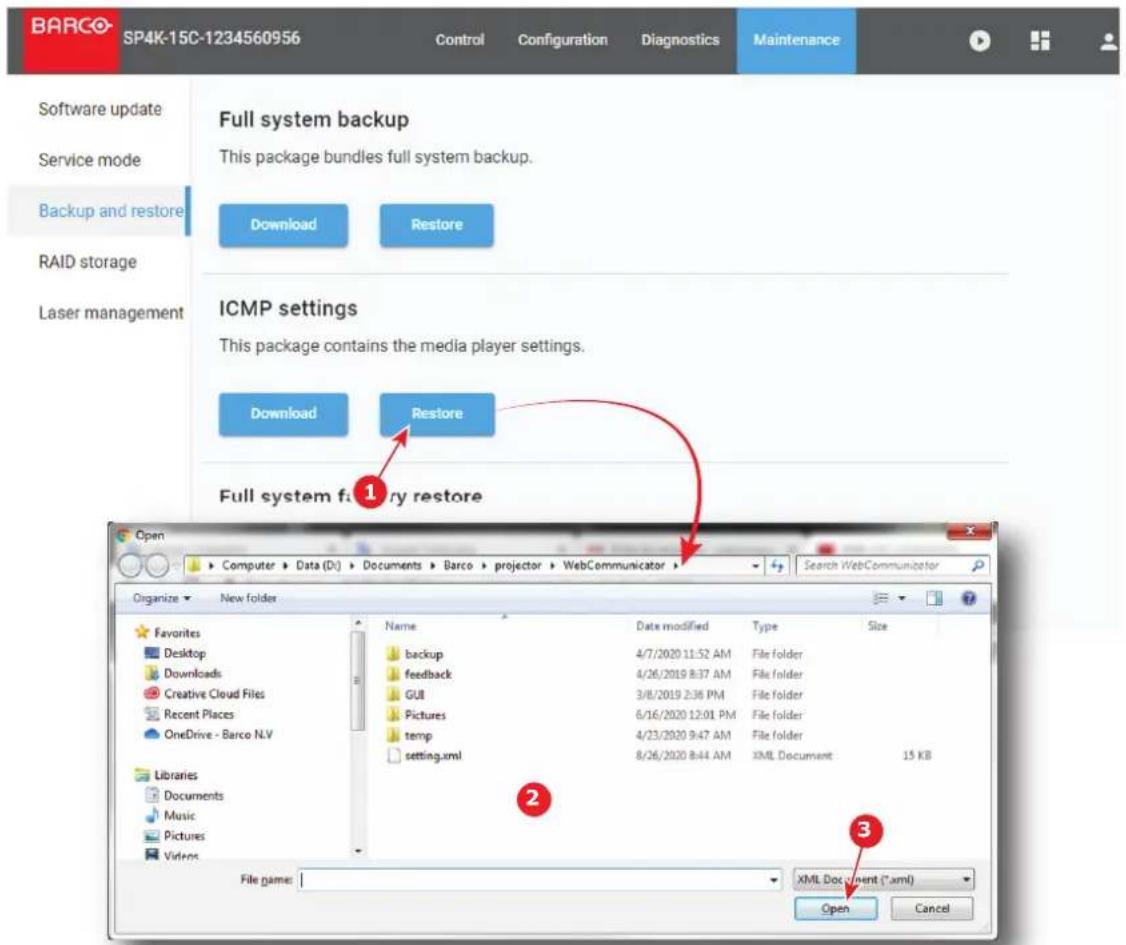Image resolution: width=1126 pixels, height=945 pixels.
Task: Download the ICMP settings package
Action: 283,414
